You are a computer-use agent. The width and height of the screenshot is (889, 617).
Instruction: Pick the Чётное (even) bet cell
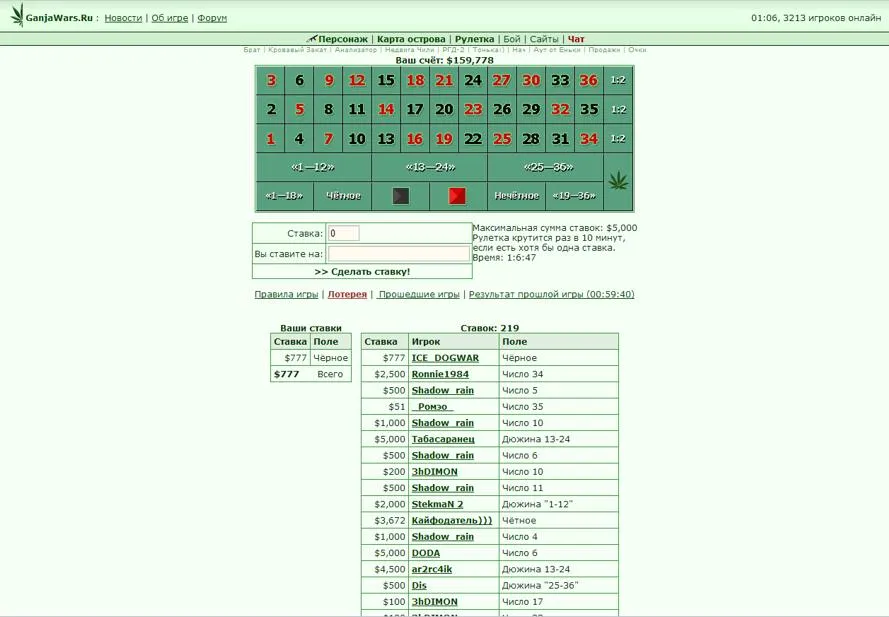[x=343, y=196]
